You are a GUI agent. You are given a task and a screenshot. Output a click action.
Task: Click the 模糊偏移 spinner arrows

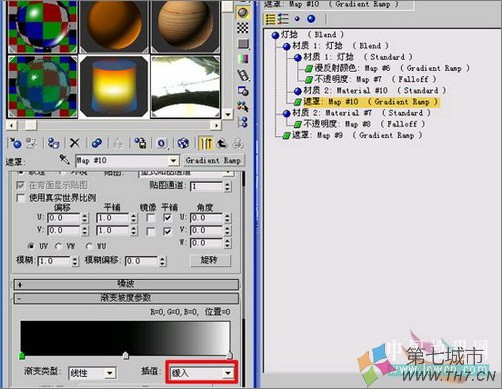[x=162, y=261]
